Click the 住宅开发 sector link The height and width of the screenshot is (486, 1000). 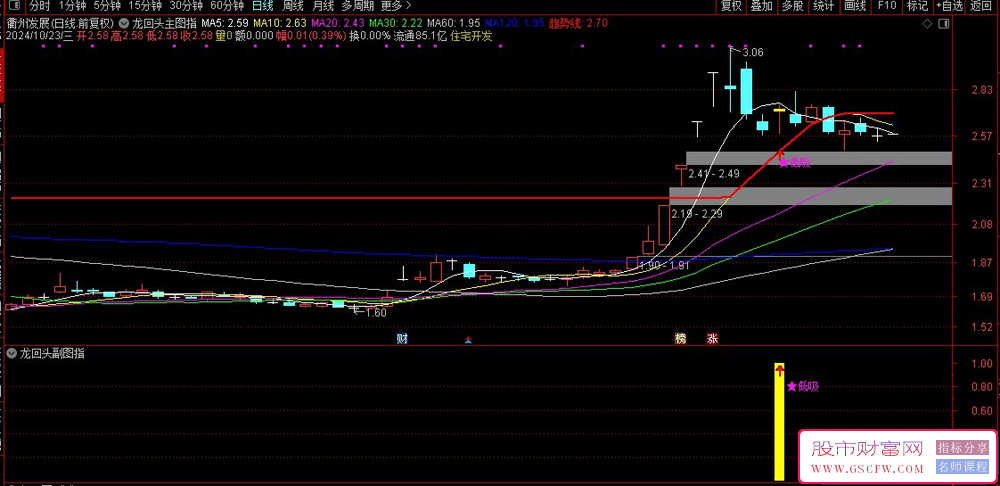click(471, 36)
